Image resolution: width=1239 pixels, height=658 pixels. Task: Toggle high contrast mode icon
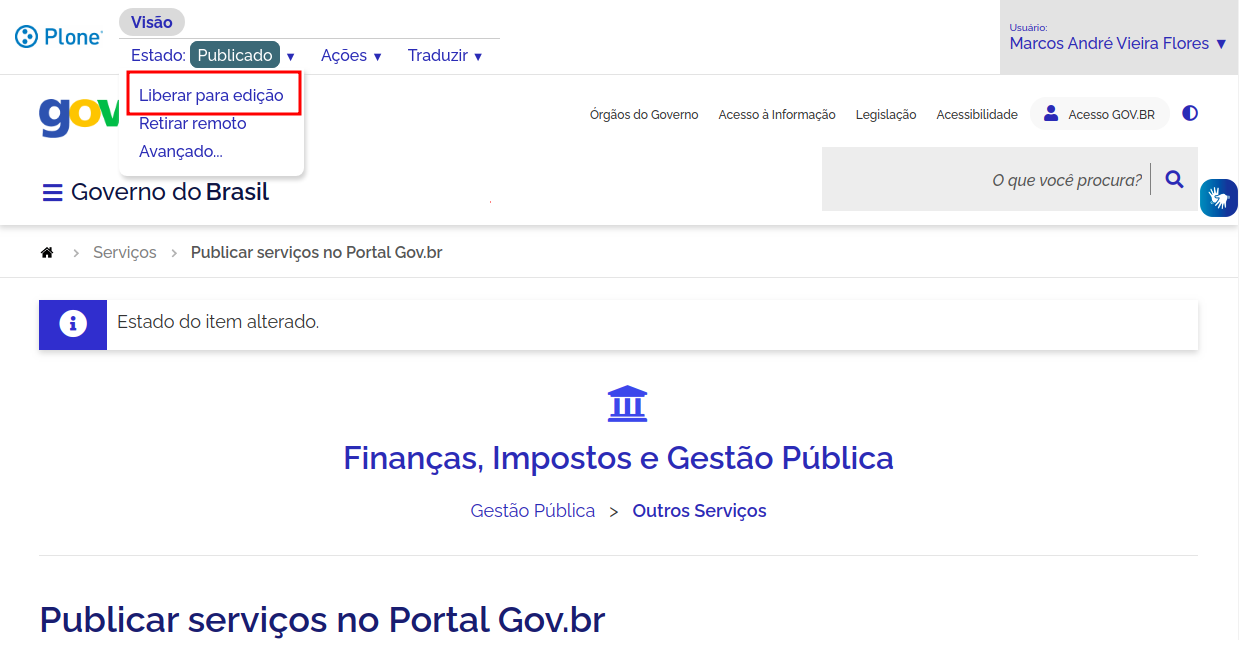click(x=1189, y=114)
